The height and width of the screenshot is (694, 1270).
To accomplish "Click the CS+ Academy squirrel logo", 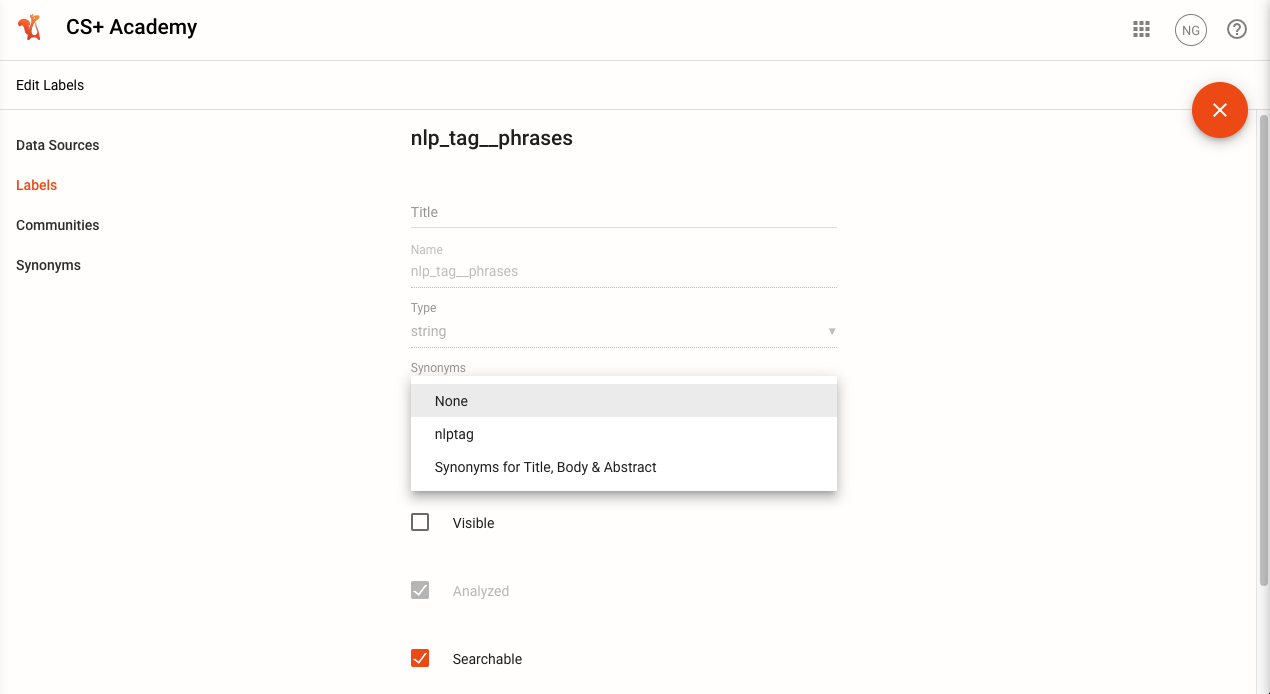I will pos(31,28).
